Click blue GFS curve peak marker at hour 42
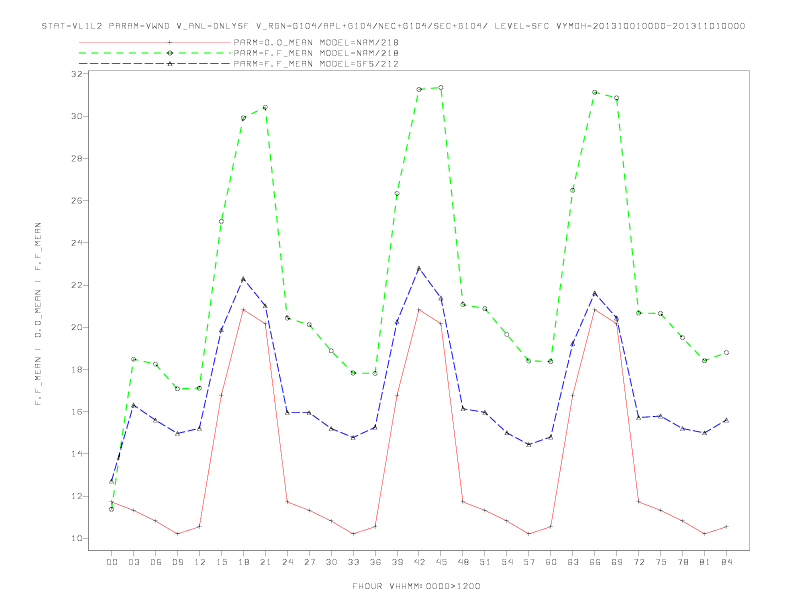 419,269
